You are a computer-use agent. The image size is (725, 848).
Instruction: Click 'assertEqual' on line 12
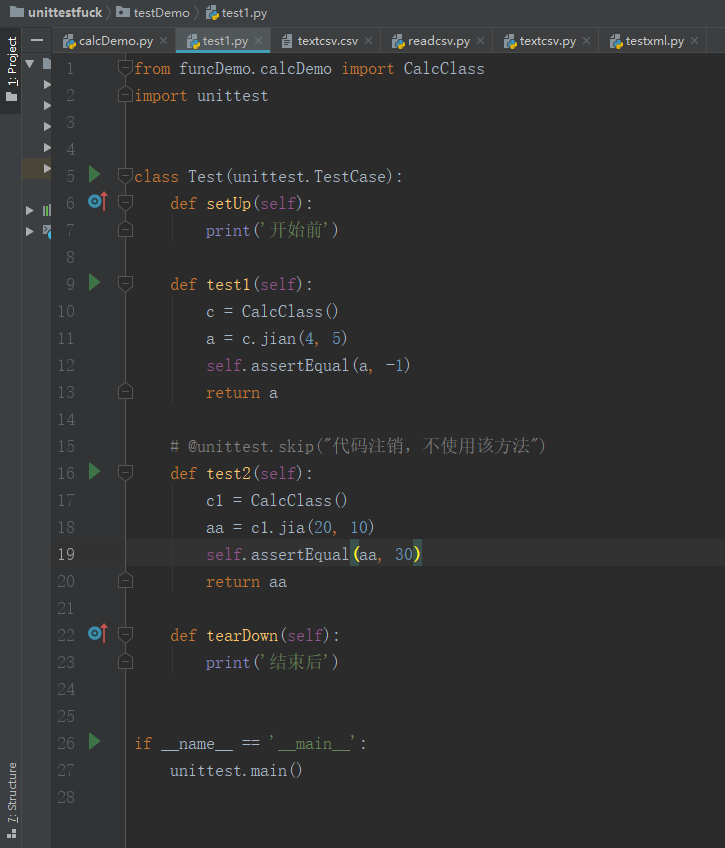tap(300, 366)
